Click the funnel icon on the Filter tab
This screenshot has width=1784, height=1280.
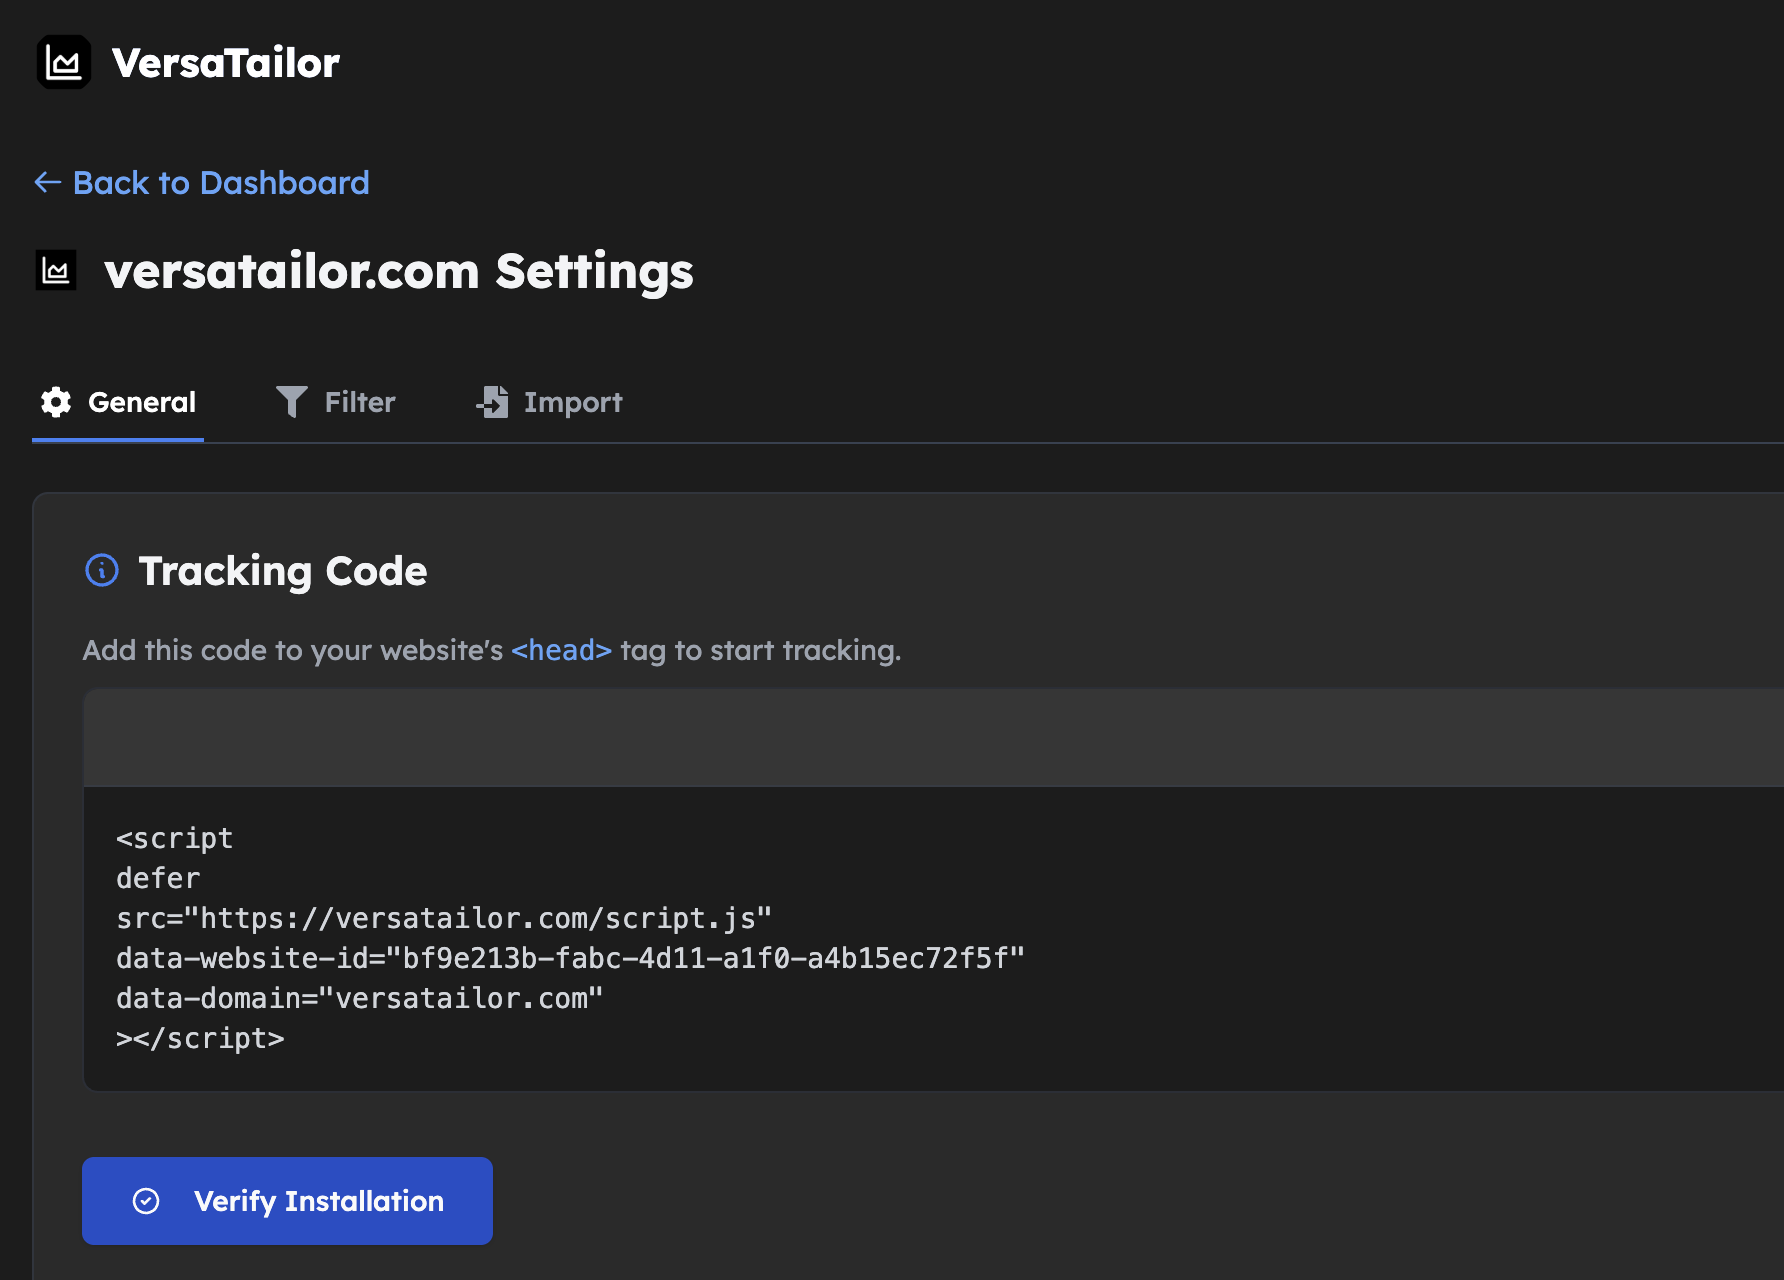291,401
